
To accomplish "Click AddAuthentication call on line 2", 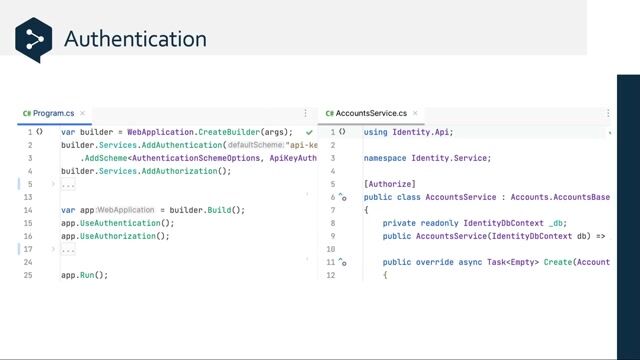I will pos(182,145).
